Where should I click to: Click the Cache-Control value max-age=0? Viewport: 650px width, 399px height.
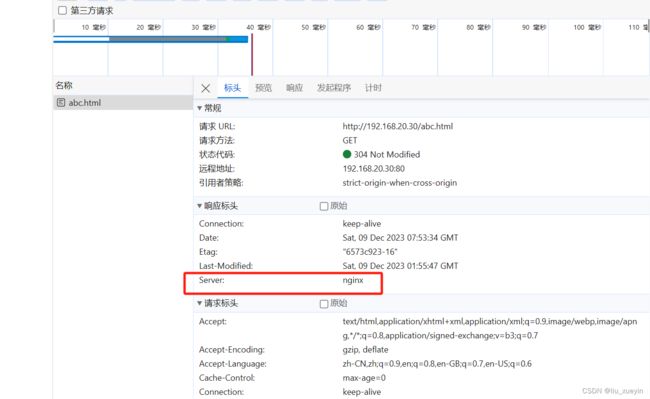tap(364, 378)
